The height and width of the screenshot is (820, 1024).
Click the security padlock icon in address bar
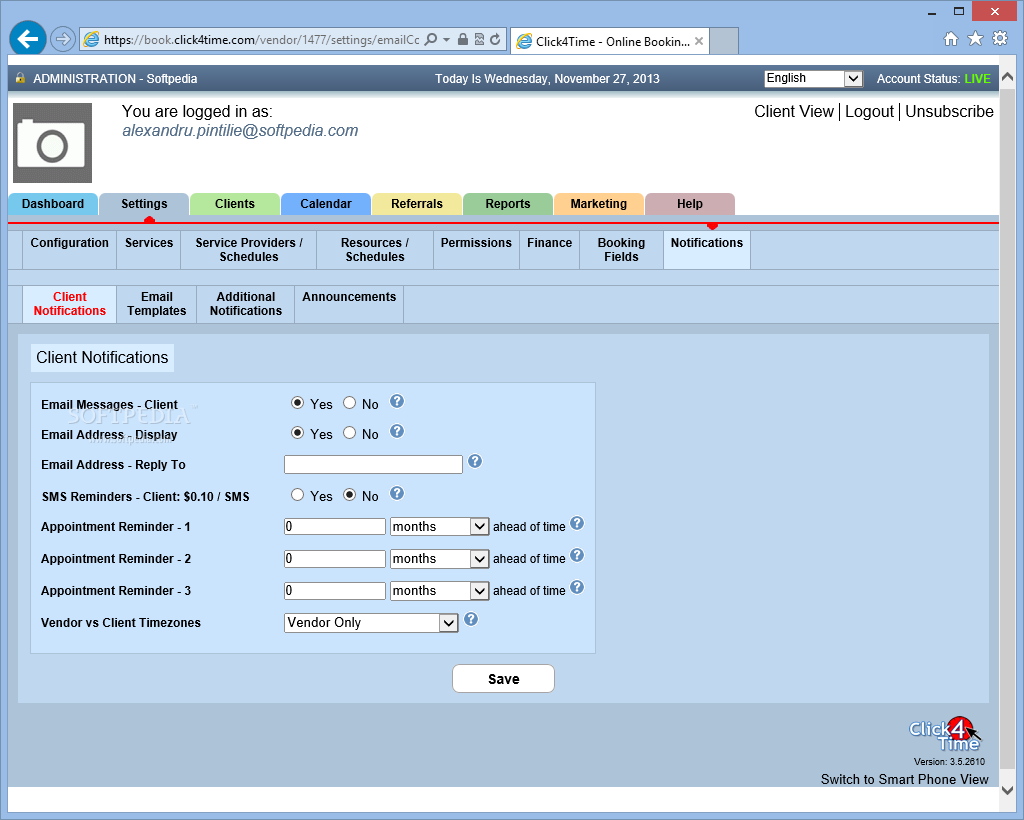tap(462, 39)
